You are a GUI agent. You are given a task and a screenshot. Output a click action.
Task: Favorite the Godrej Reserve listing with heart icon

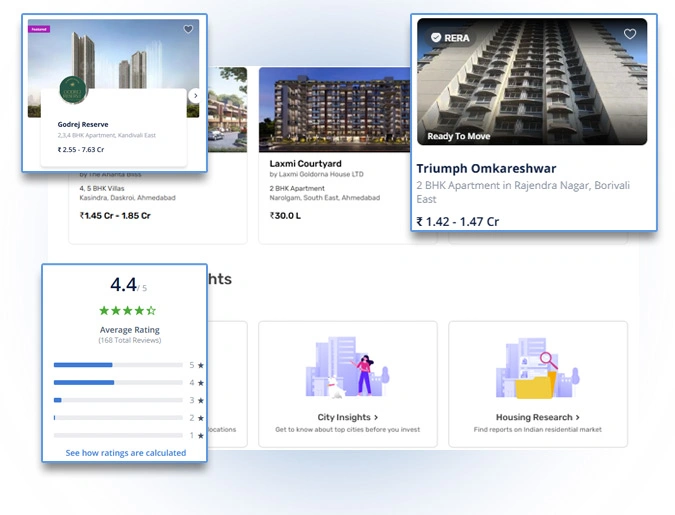188,29
